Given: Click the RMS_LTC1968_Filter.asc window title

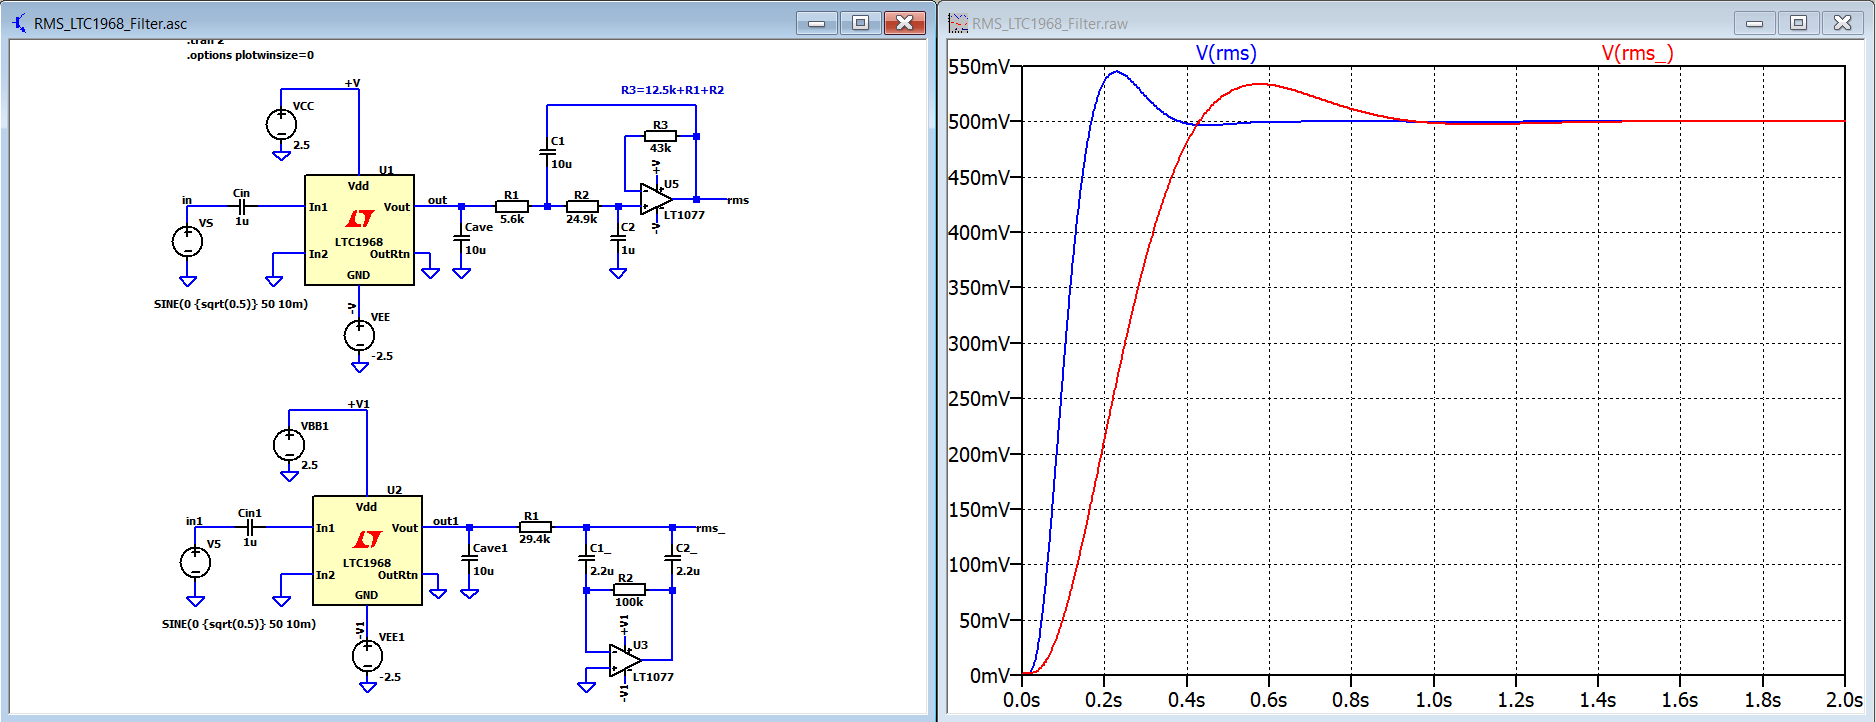Looking at the screenshot, I should pos(110,23).
